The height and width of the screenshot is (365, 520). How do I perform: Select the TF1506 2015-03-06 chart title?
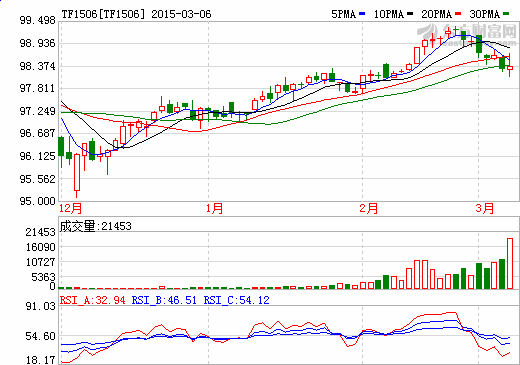136,14
